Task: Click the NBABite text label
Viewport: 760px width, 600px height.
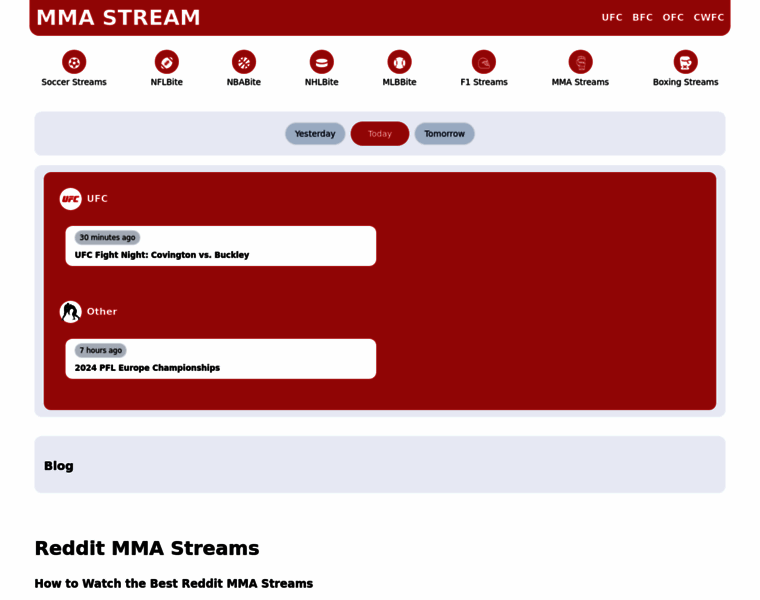Action: coord(244,82)
